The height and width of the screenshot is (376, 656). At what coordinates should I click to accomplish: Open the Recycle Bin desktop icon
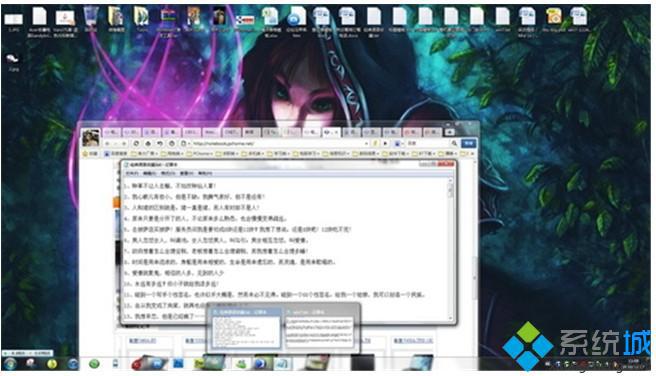coord(91,19)
